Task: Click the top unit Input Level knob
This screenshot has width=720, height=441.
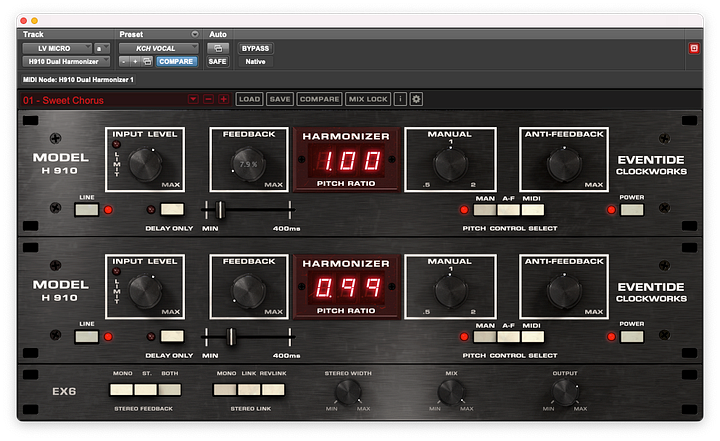Action: click(145, 164)
